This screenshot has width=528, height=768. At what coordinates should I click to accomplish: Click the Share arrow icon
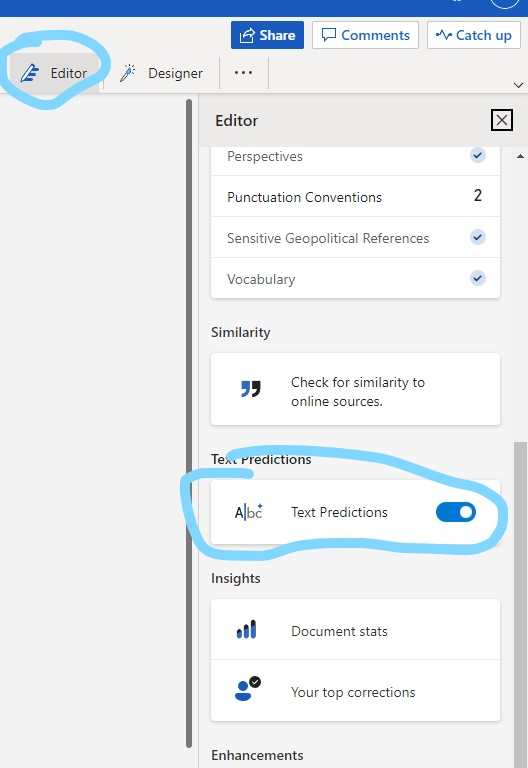[247, 35]
